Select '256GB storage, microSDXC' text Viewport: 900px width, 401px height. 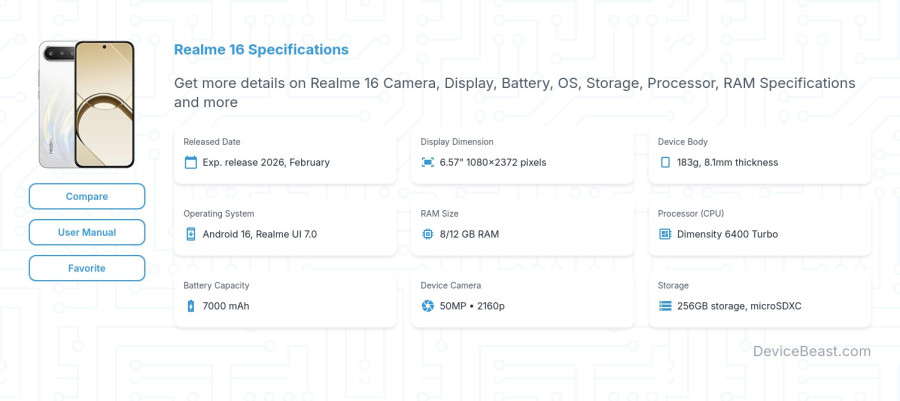[x=739, y=306]
